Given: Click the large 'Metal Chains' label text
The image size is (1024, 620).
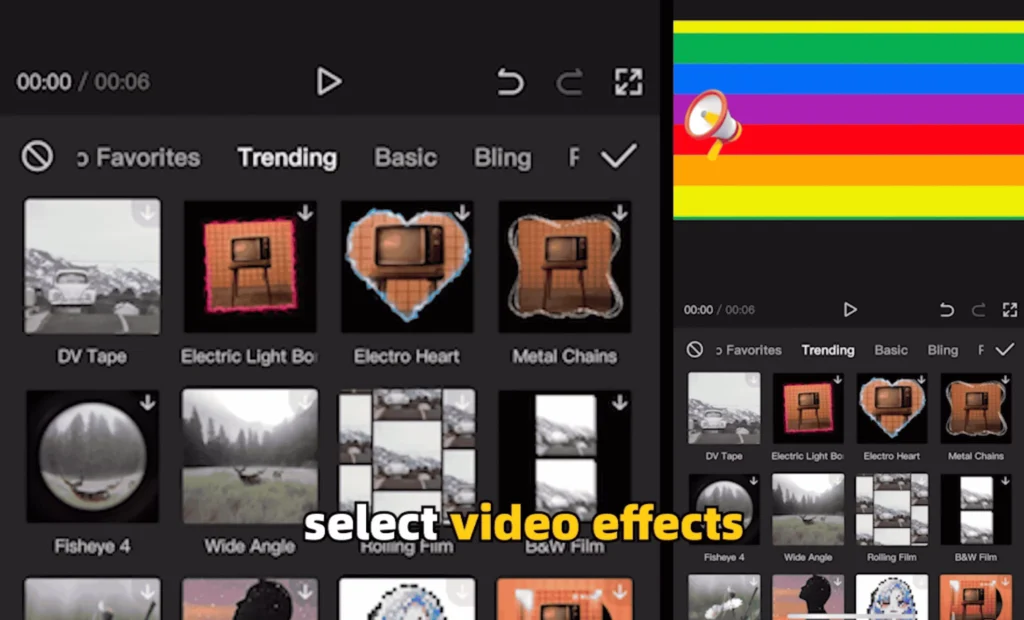Looking at the screenshot, I should pos(565,357).
